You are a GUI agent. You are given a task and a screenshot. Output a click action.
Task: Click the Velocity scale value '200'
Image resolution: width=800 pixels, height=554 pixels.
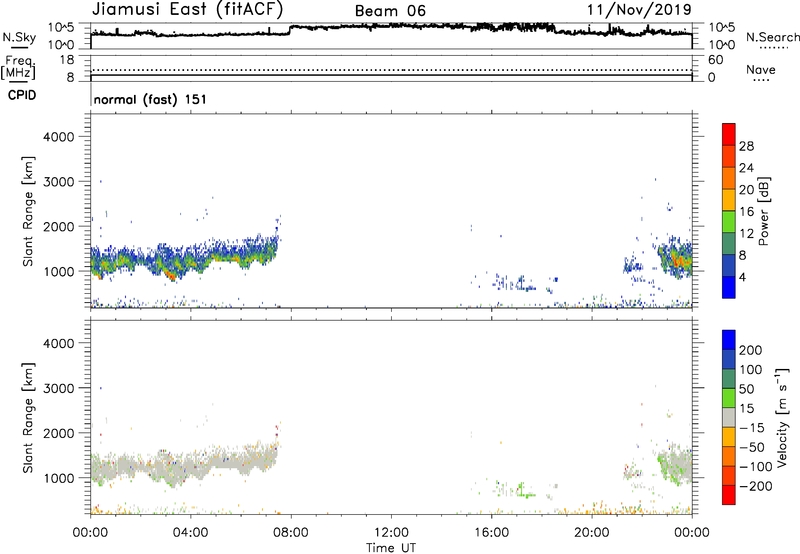[751, 350]
